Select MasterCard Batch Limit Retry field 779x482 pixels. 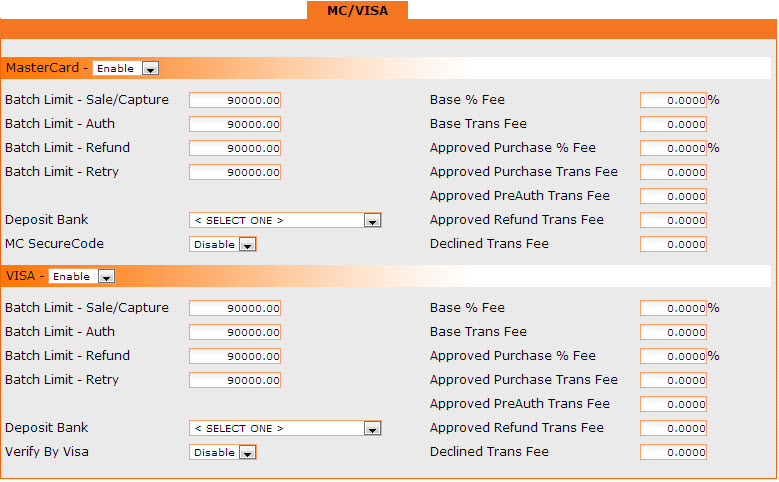pyautogui.click(x=235, y=172)
